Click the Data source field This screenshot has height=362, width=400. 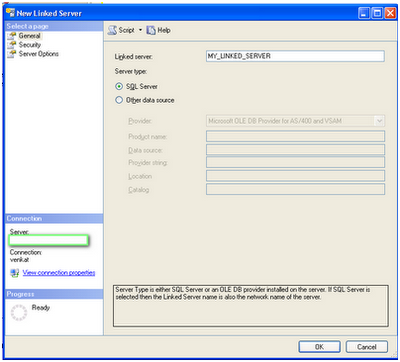(x=295, y=150)
